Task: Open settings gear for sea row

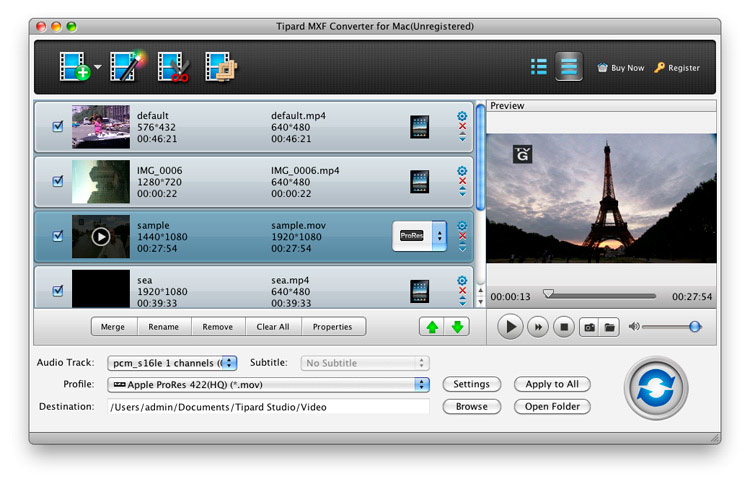Action: (x=462, y=280)
